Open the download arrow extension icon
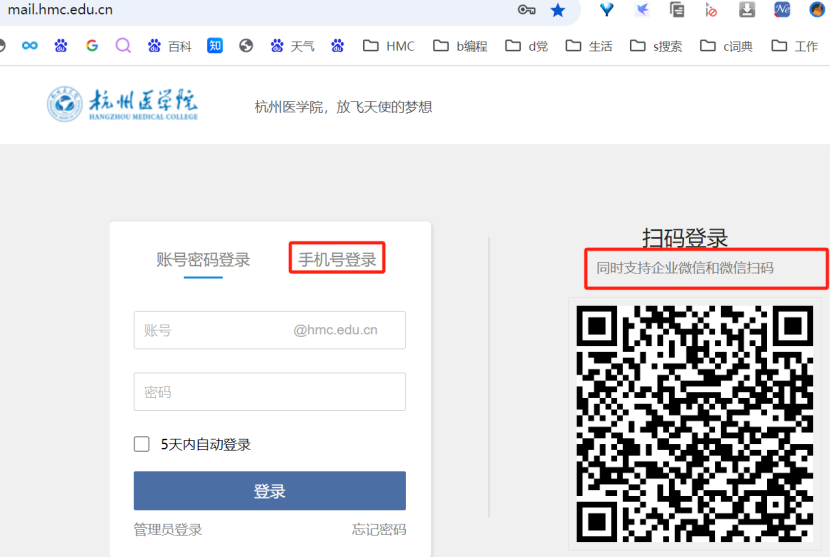The height and width of the screenshot is (558, 831). point(747,10)
